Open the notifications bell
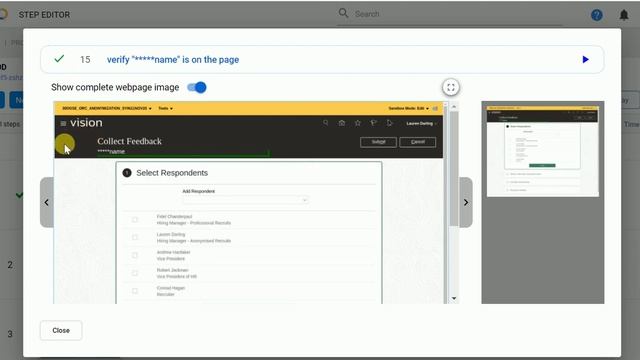This screenshot has width=640, height=360. (624, 15)
